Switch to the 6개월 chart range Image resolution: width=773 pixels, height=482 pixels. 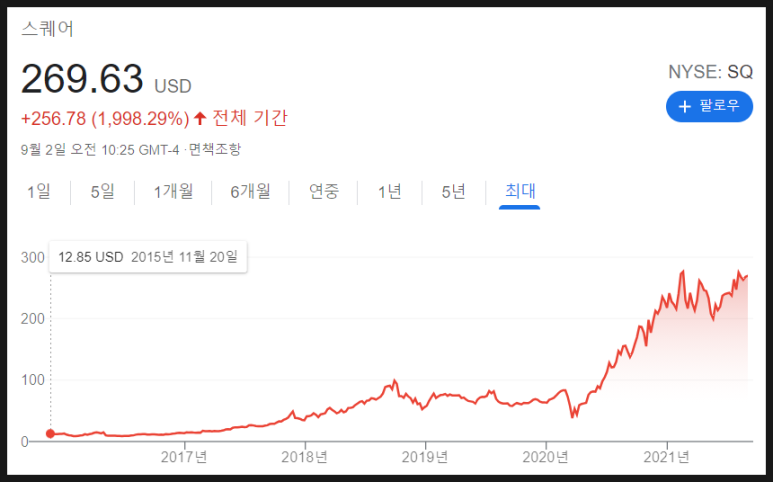click(250, 191)
